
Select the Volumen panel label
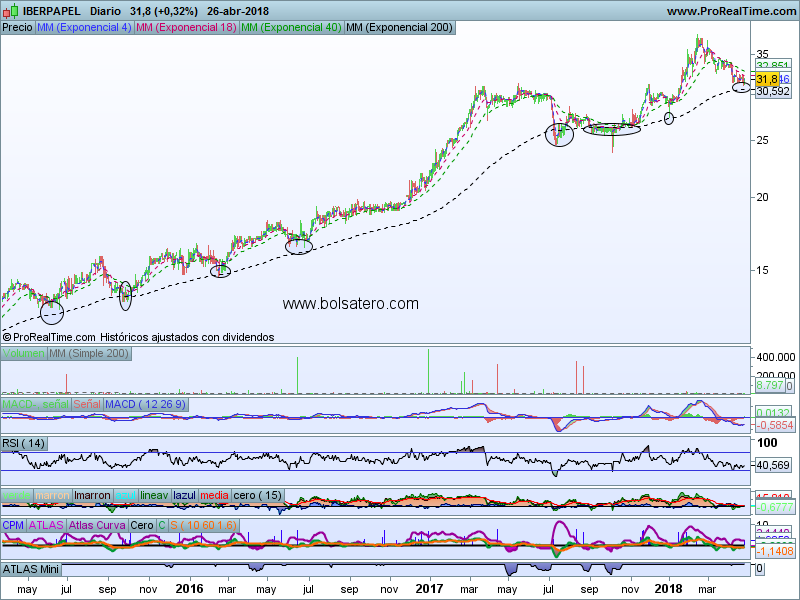24,354
